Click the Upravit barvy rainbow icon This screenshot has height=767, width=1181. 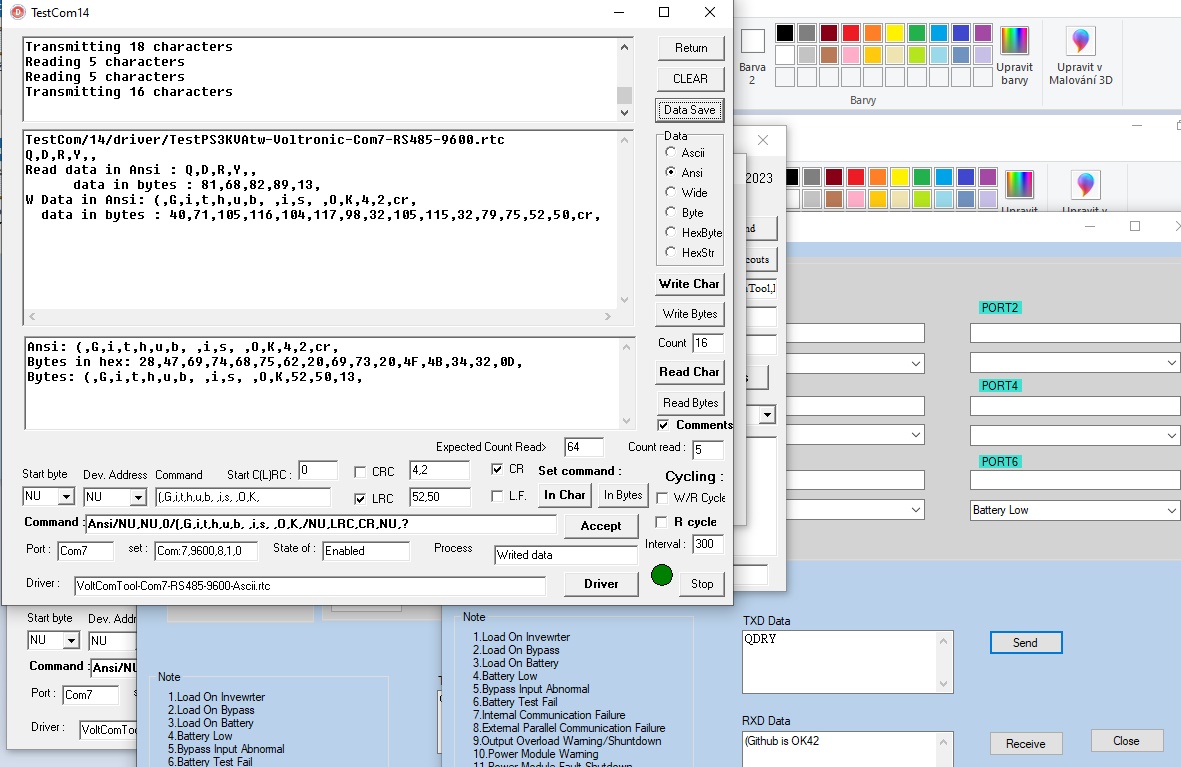point(1014,41)
